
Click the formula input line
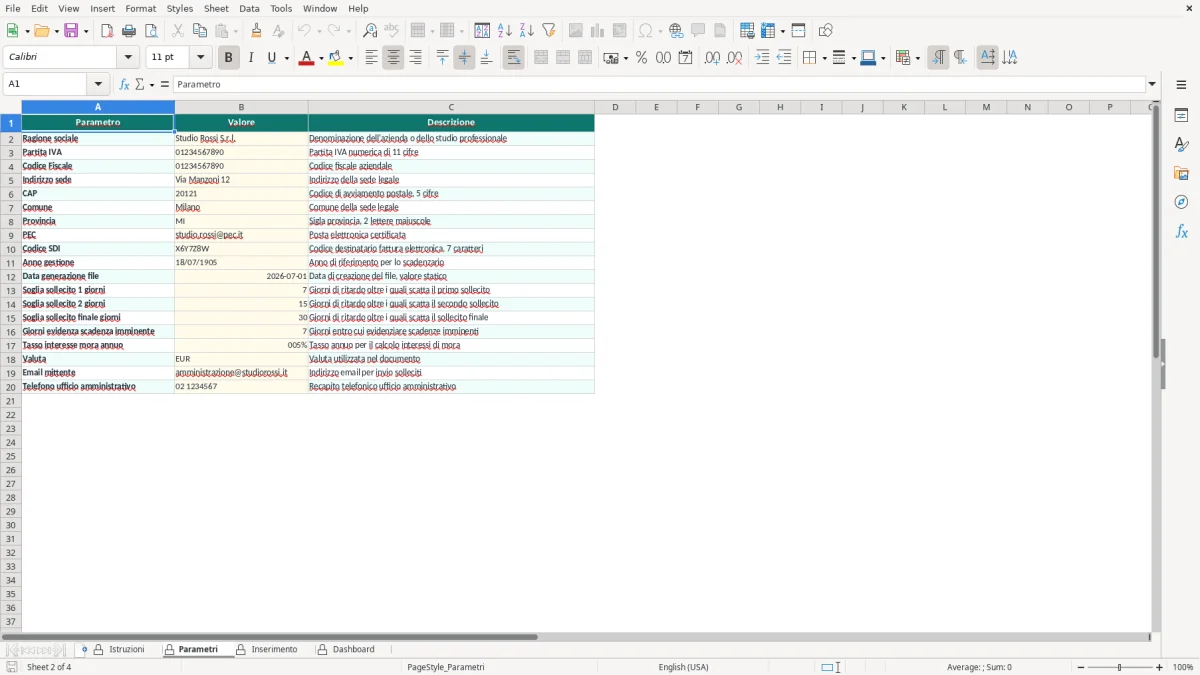659,84
